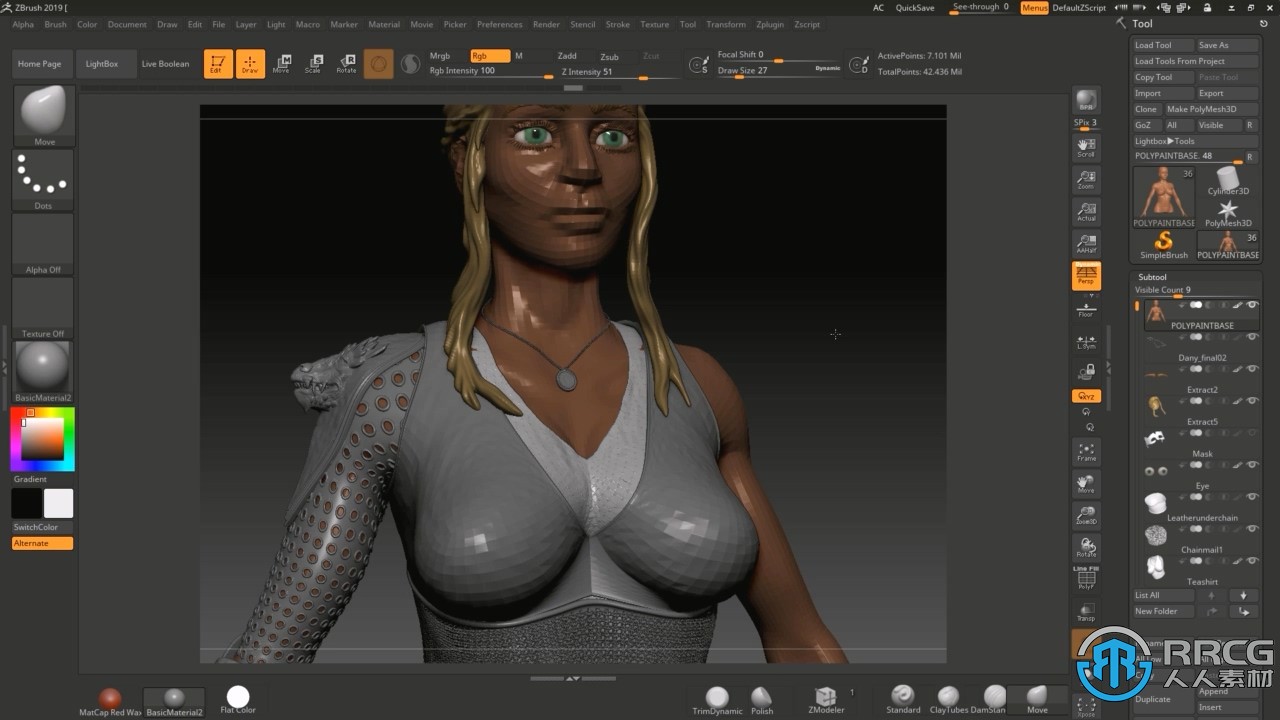Image resolution: width=1280 pixels, height=720 pixels.
Task: Open the Alpha menu
Action: (x=23, y=24)
